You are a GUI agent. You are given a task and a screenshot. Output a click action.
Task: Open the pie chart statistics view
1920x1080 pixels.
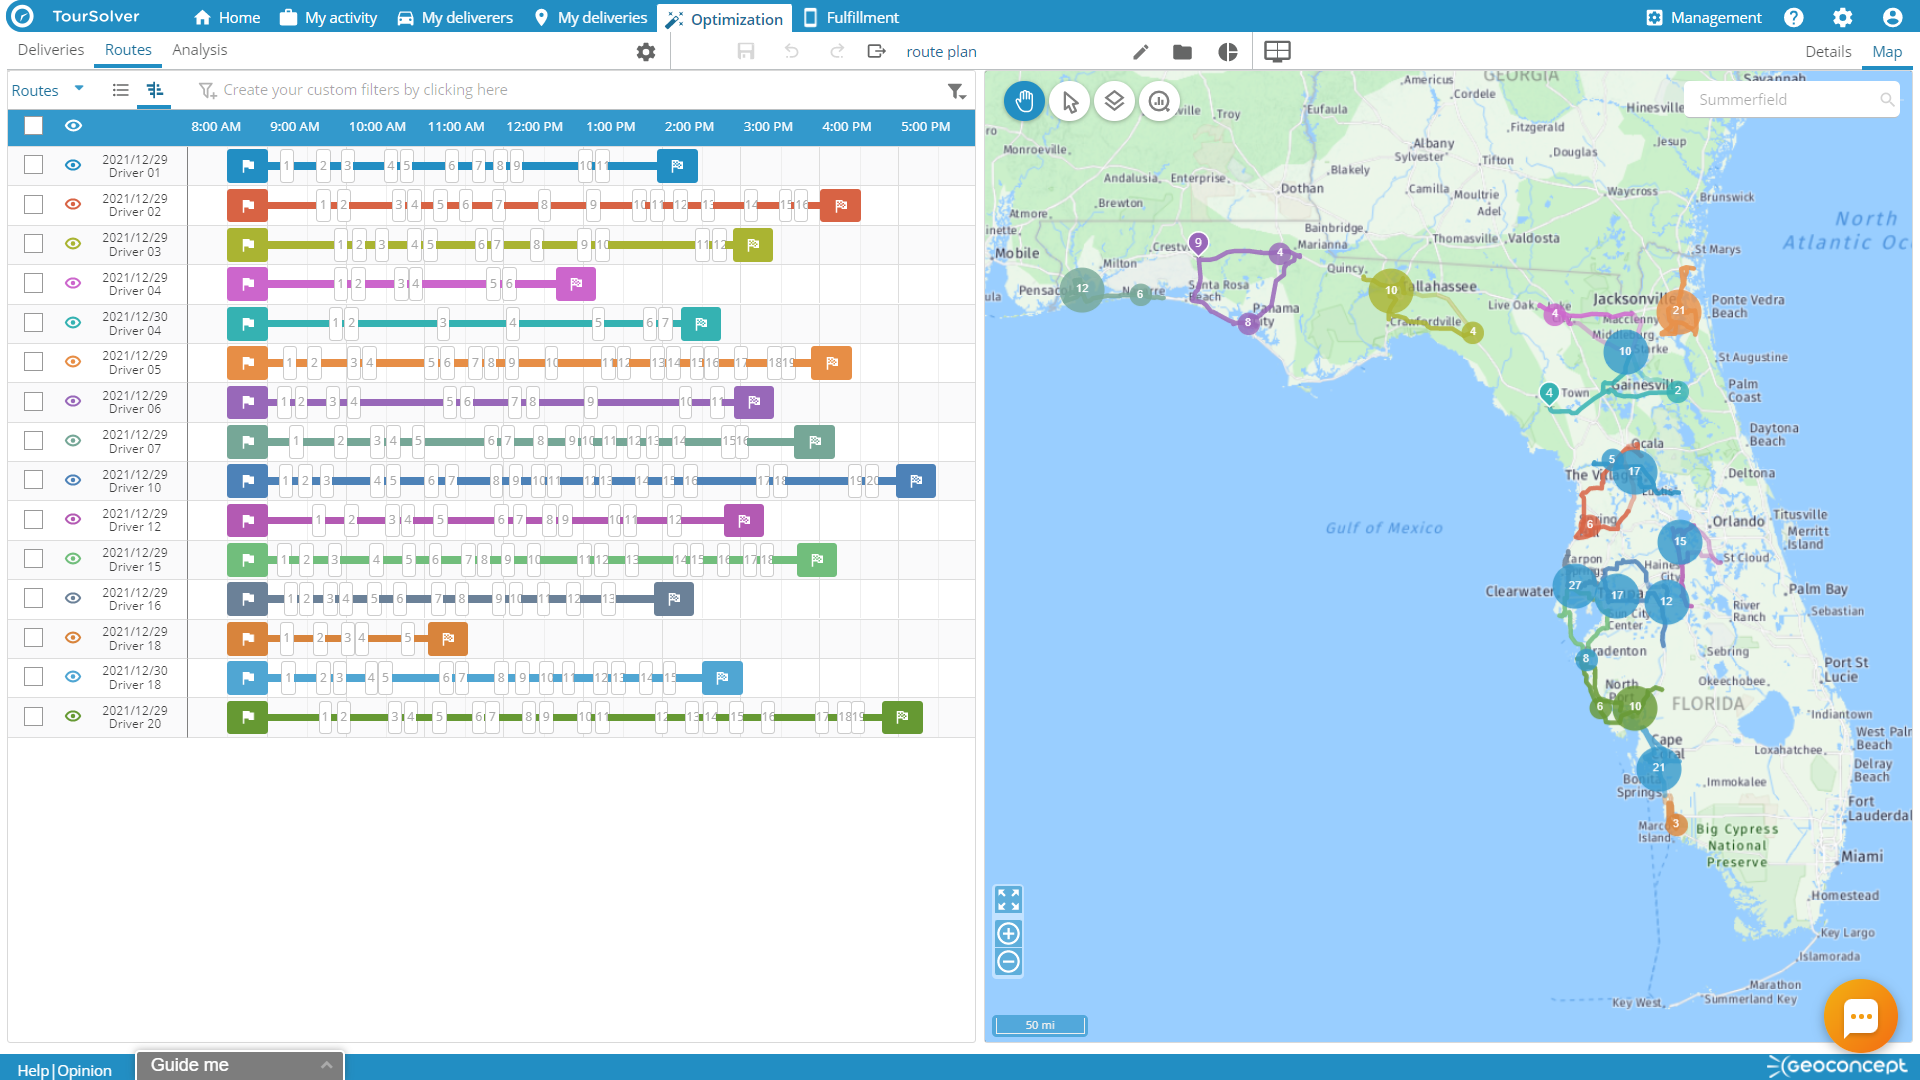point(1227,51)
